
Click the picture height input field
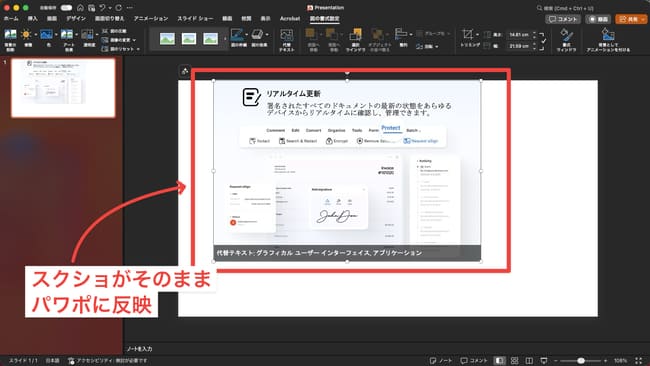pyautogui.click(x=519, y=35)
